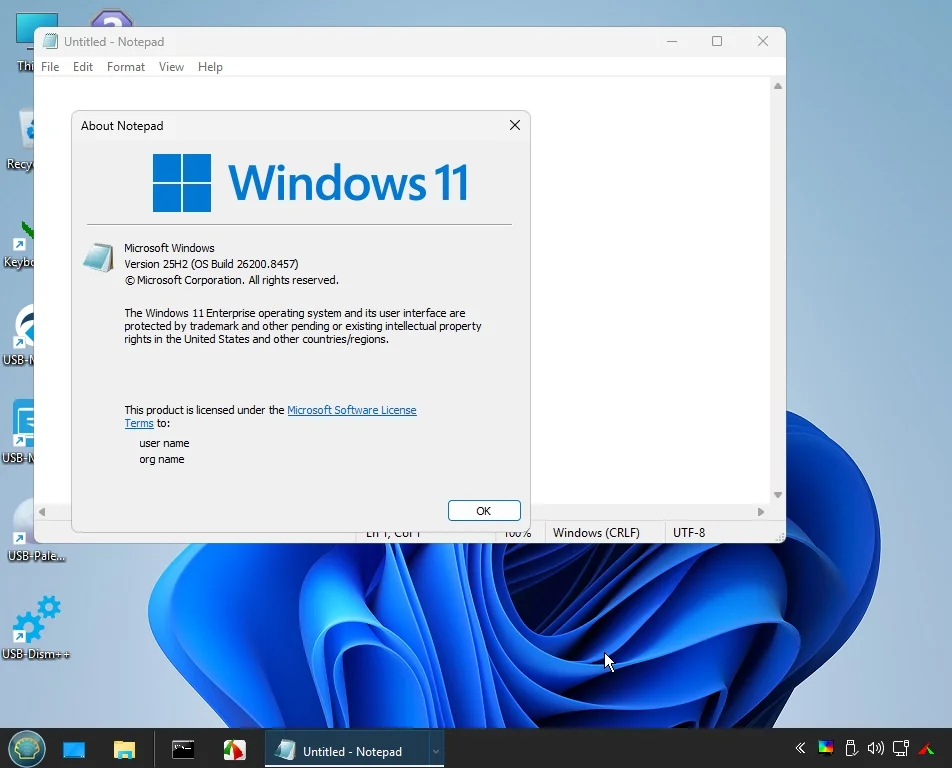Viewport: 952px width, 768px height.
Task: Open the Edit menu in Notepad
Action: pyautogui.click(x=83, y=67)
